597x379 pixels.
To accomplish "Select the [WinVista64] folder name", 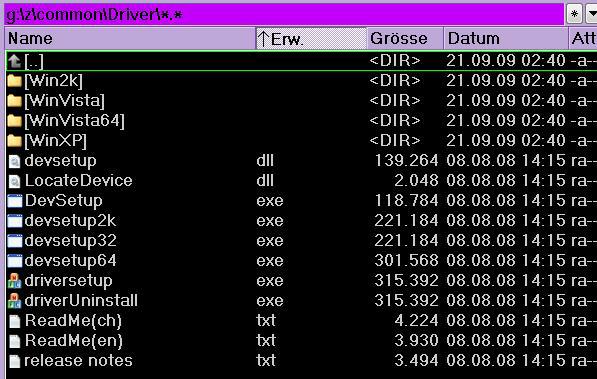I will pyautogui.click(x=74, y=121).
